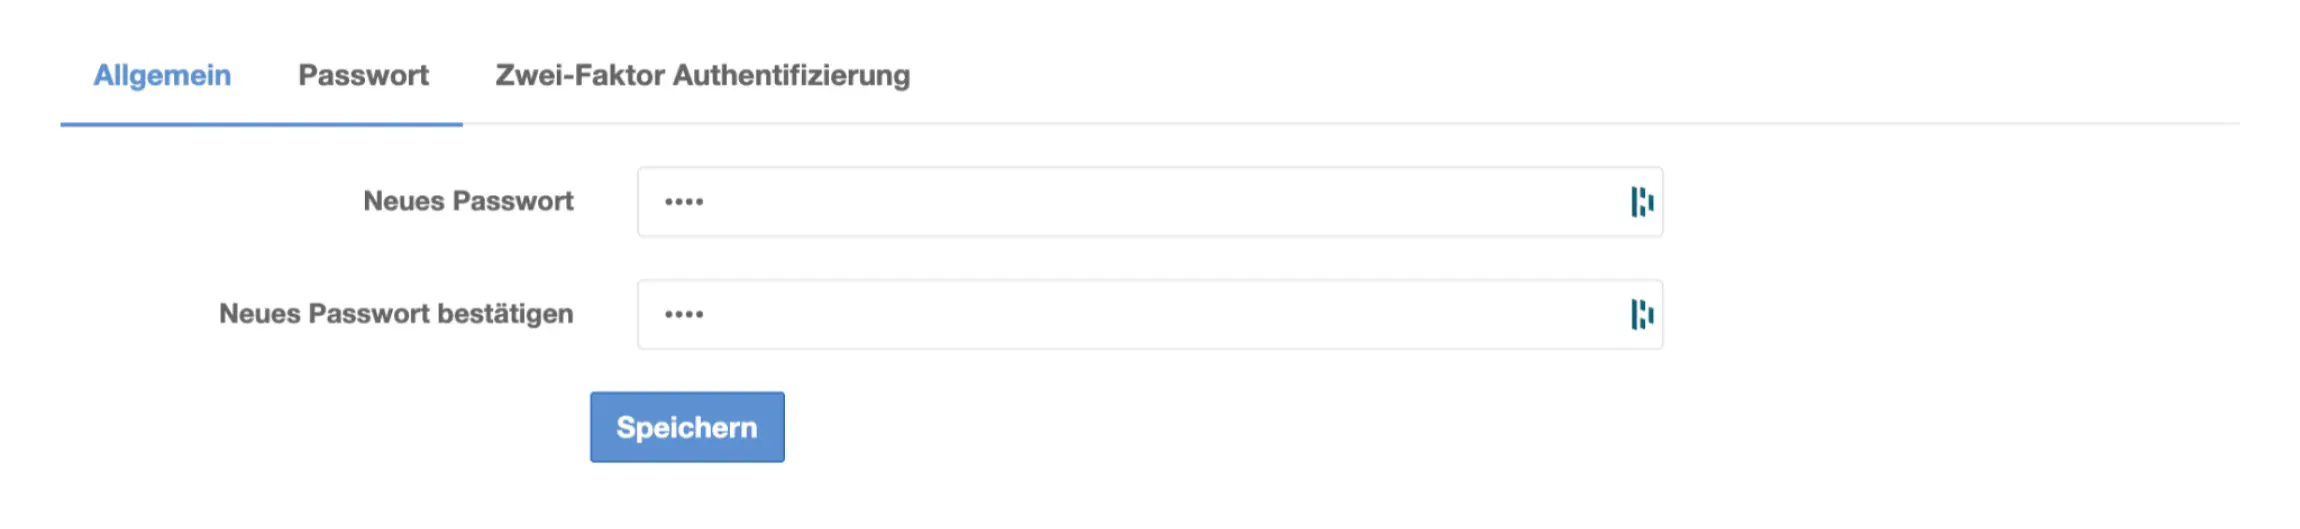This screenshot has width=2300, height=529.
Task: Click empty middle of the confirm password field
Action: coord(1150,315)
